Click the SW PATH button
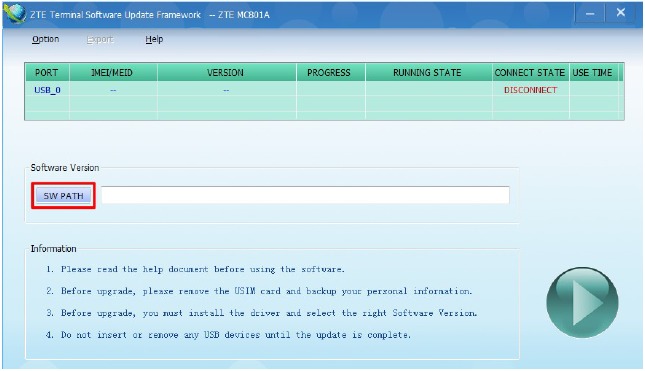Image resolution: width=645 pixels, height=371 pixels. click(63, 196)
